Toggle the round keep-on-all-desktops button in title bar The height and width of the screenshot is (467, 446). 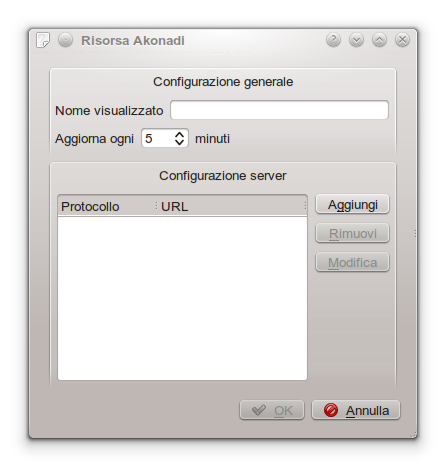(65, 40)
